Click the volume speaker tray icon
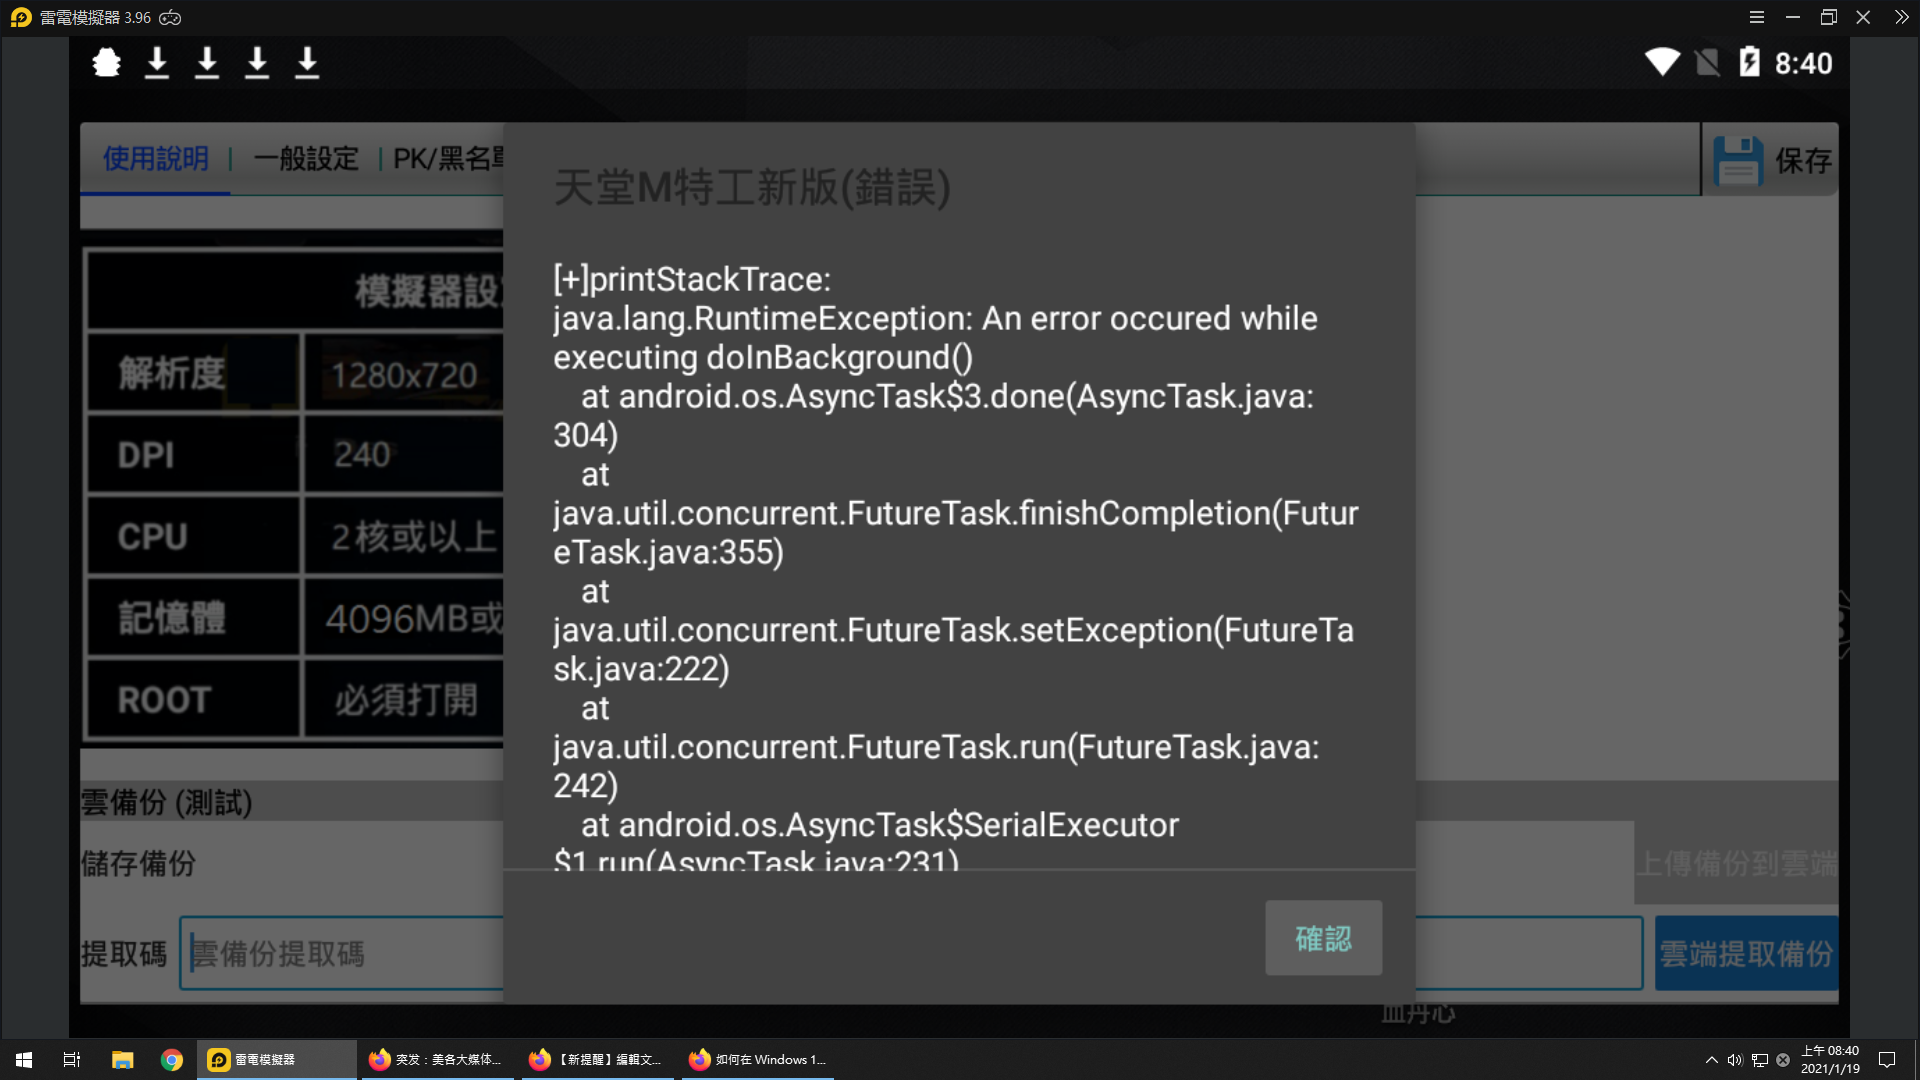1920x1080 pixels. point(1735,1059)
